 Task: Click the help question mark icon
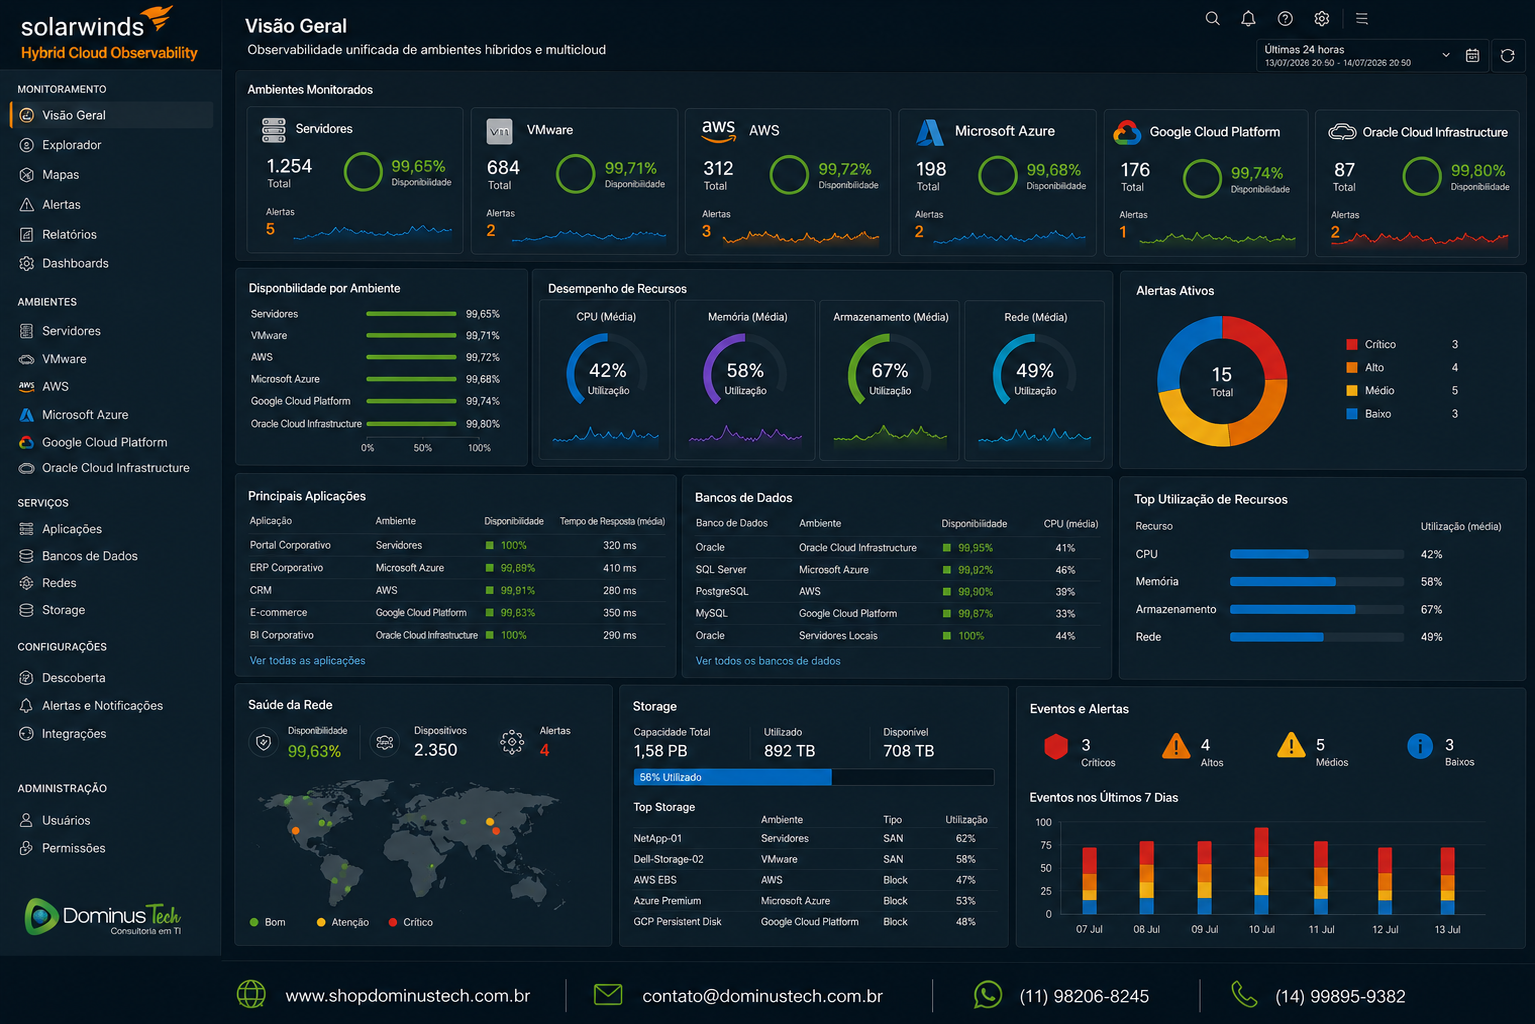point(1285,18)
